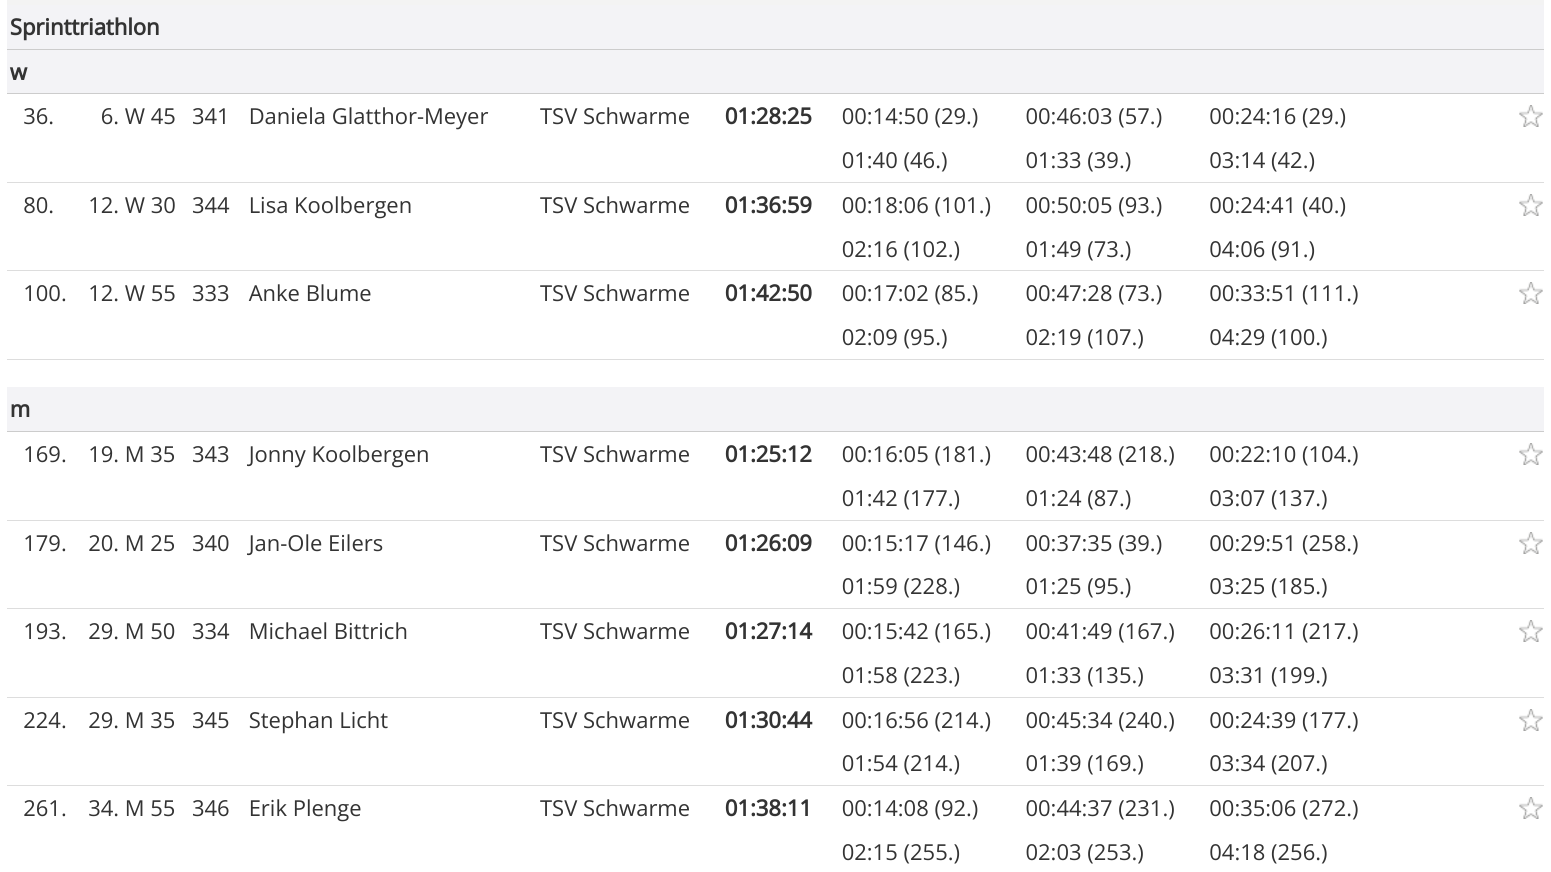The image size is (1551, 872).
Task: Favorite Anke Blume using the star icon
Action: coord(1529,294)
